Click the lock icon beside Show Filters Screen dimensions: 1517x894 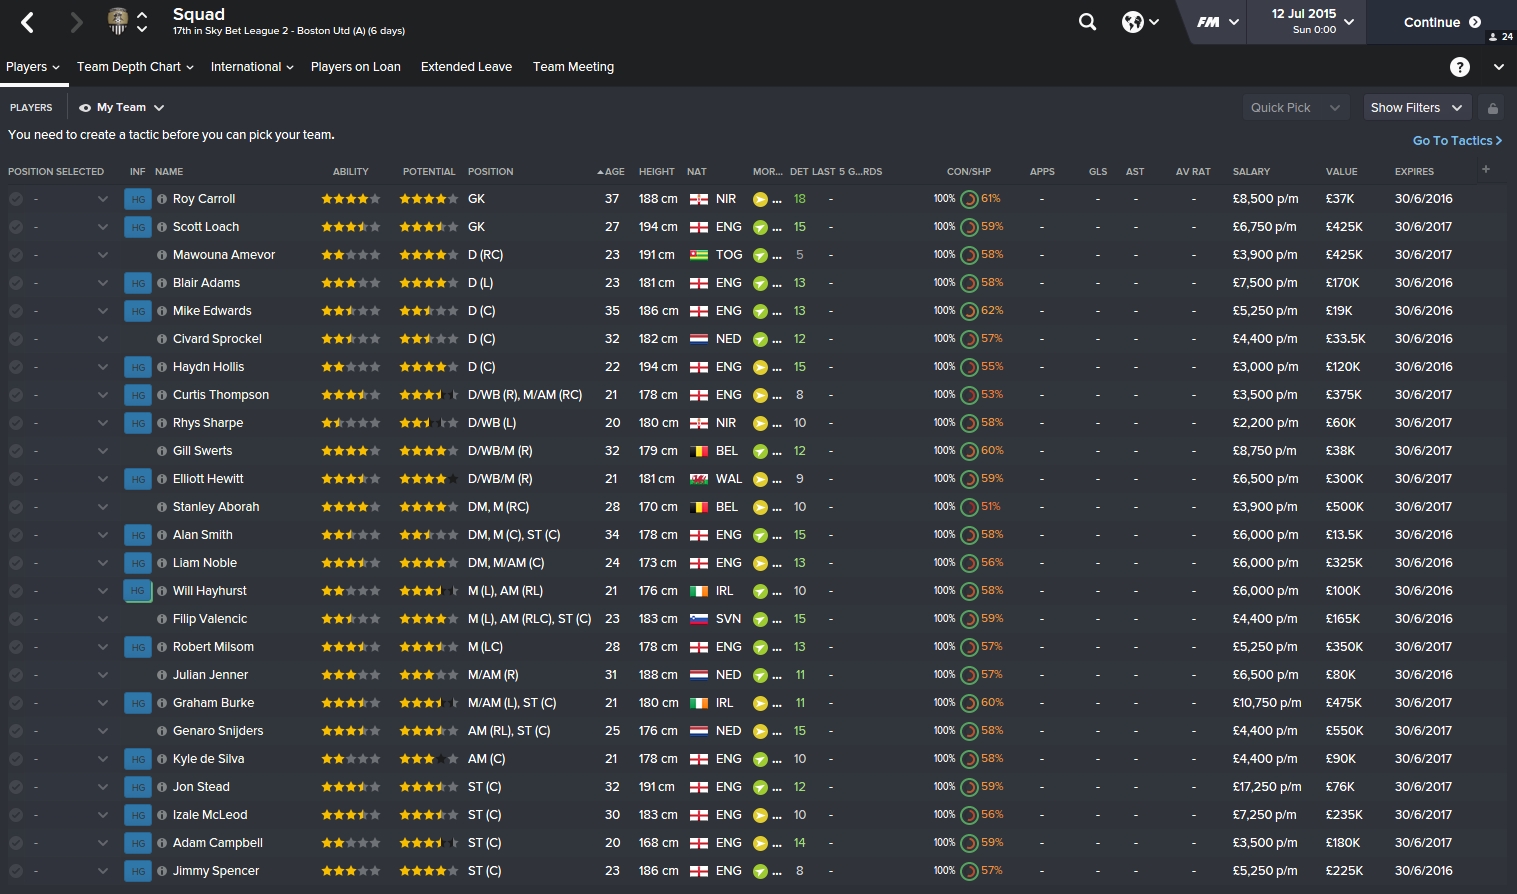(1492, 108)
